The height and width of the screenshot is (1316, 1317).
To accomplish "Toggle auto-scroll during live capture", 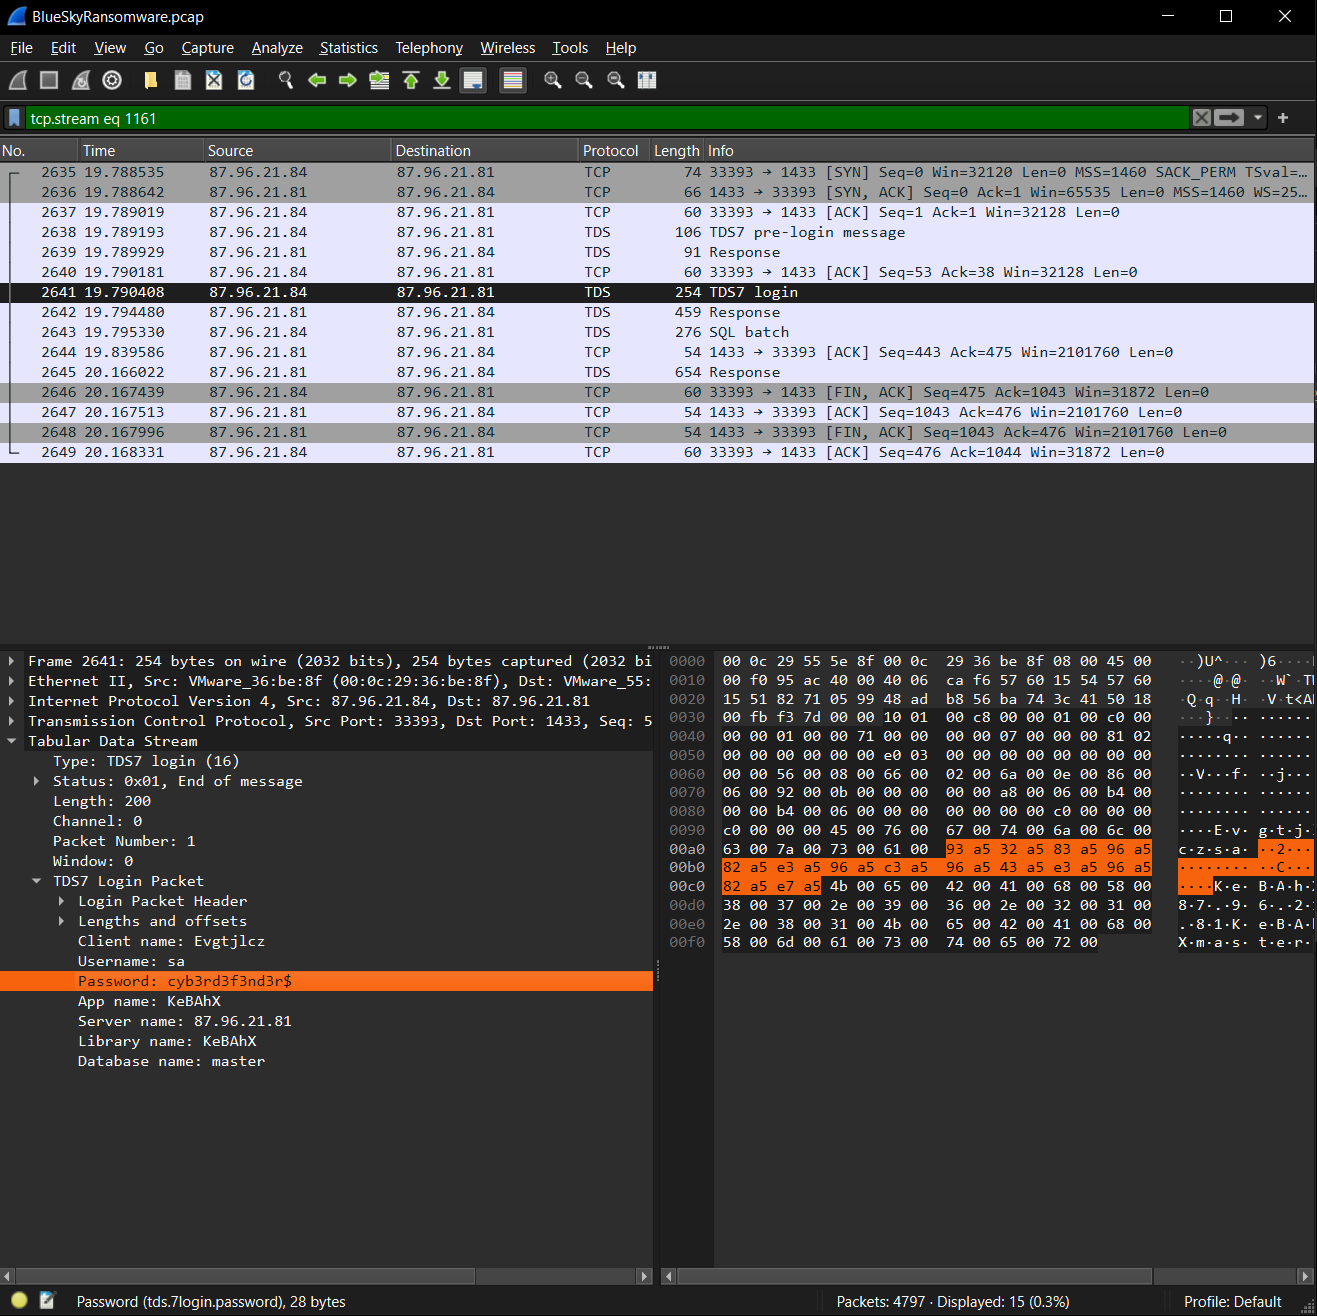I will [x=473, y=80].
